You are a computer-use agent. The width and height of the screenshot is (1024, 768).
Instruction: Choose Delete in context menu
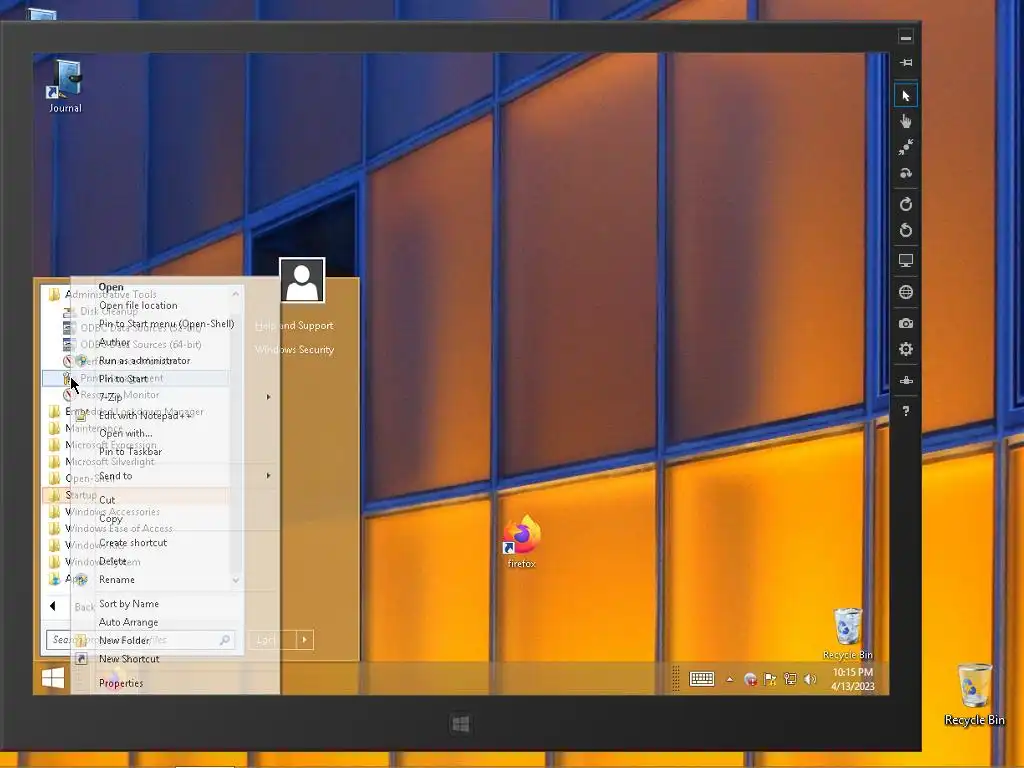(x=112, y=561)
